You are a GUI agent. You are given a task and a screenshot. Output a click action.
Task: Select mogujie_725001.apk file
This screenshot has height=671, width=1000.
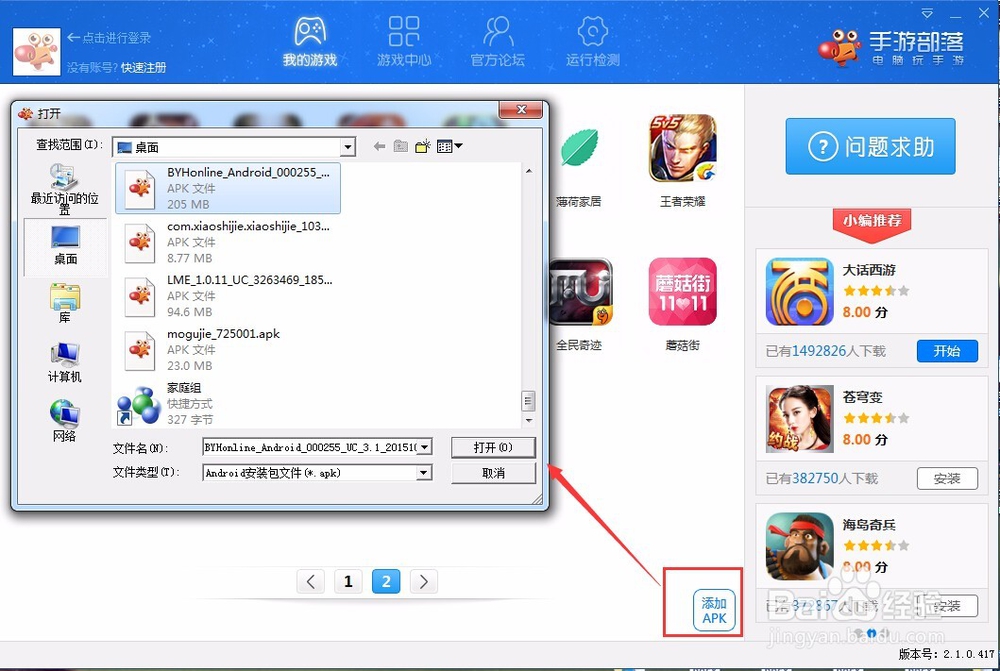tap(228, 350)
